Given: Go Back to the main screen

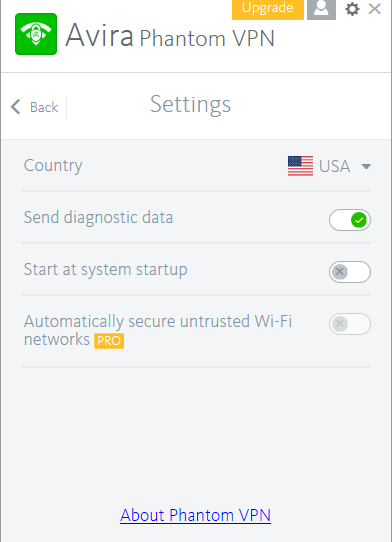Looking at the screenshot, I should coord(34,107).
